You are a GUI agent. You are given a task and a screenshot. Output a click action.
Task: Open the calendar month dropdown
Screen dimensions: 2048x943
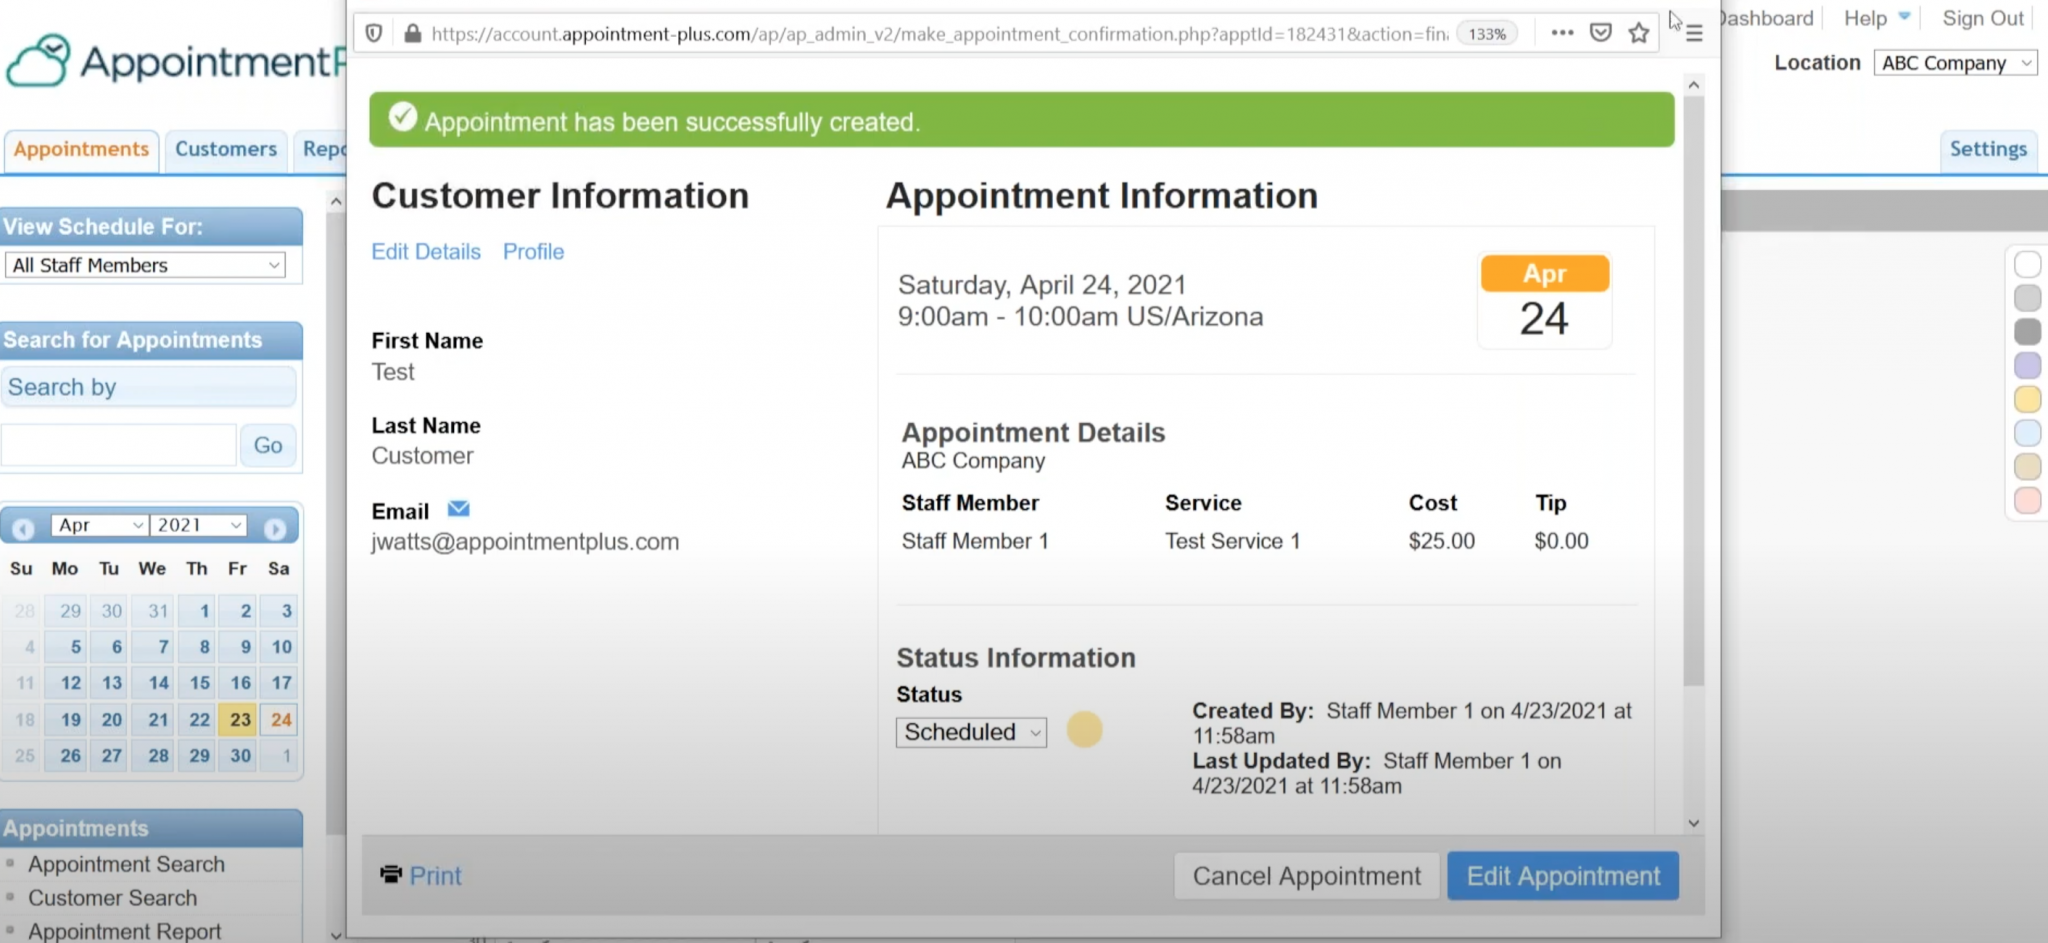click(x=100, y=525)
